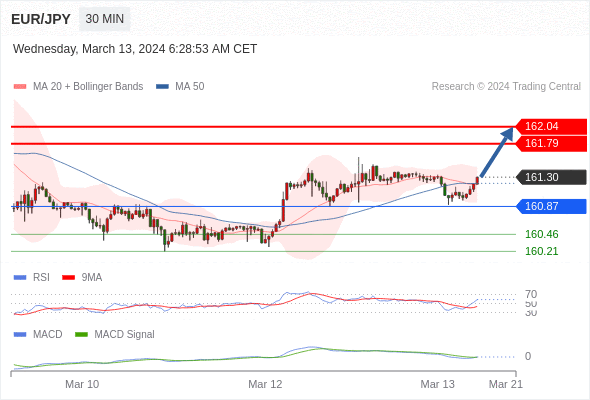Select the 162.04 resistance price label
Viewport: 590px width, 400px height.
[x=551, y=126]
